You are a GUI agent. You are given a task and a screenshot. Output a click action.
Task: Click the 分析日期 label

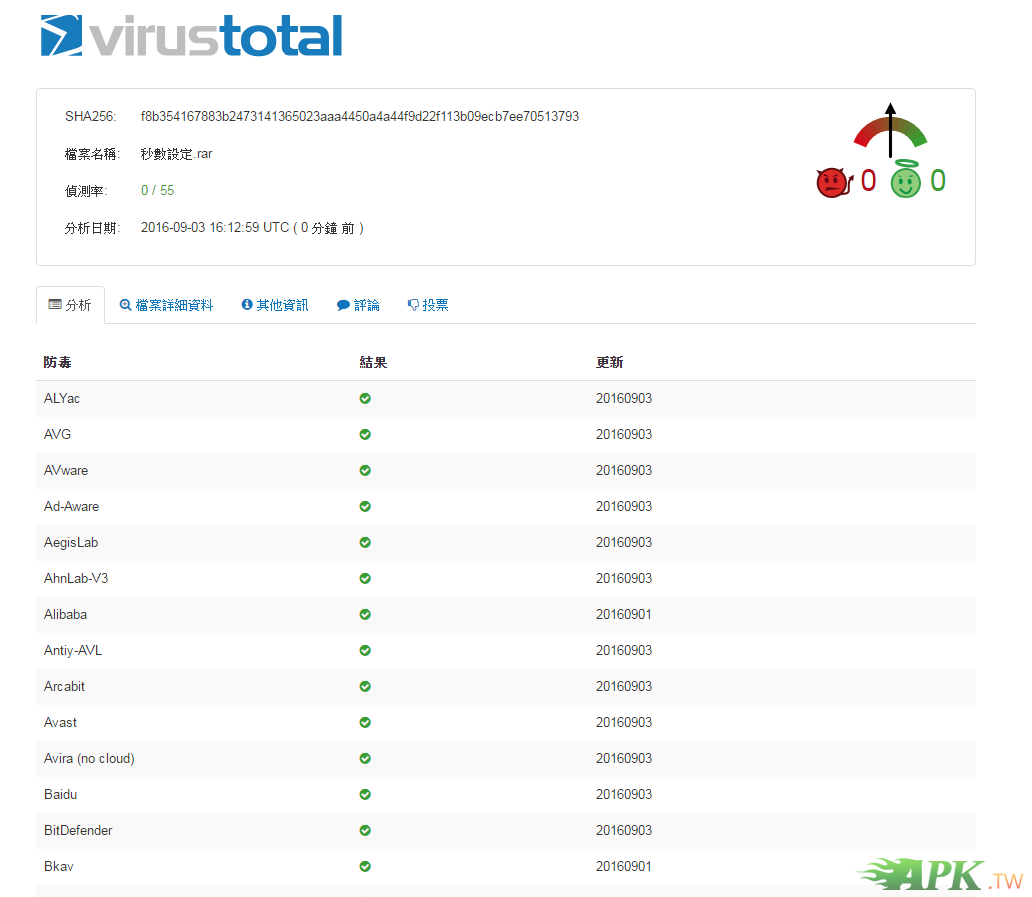pos(92,228)
